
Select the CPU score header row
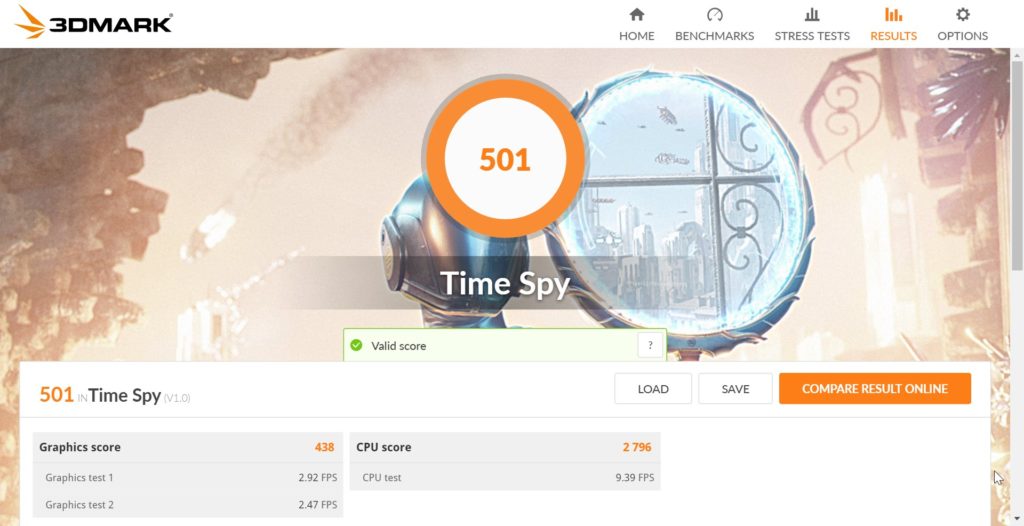[505, 448]
